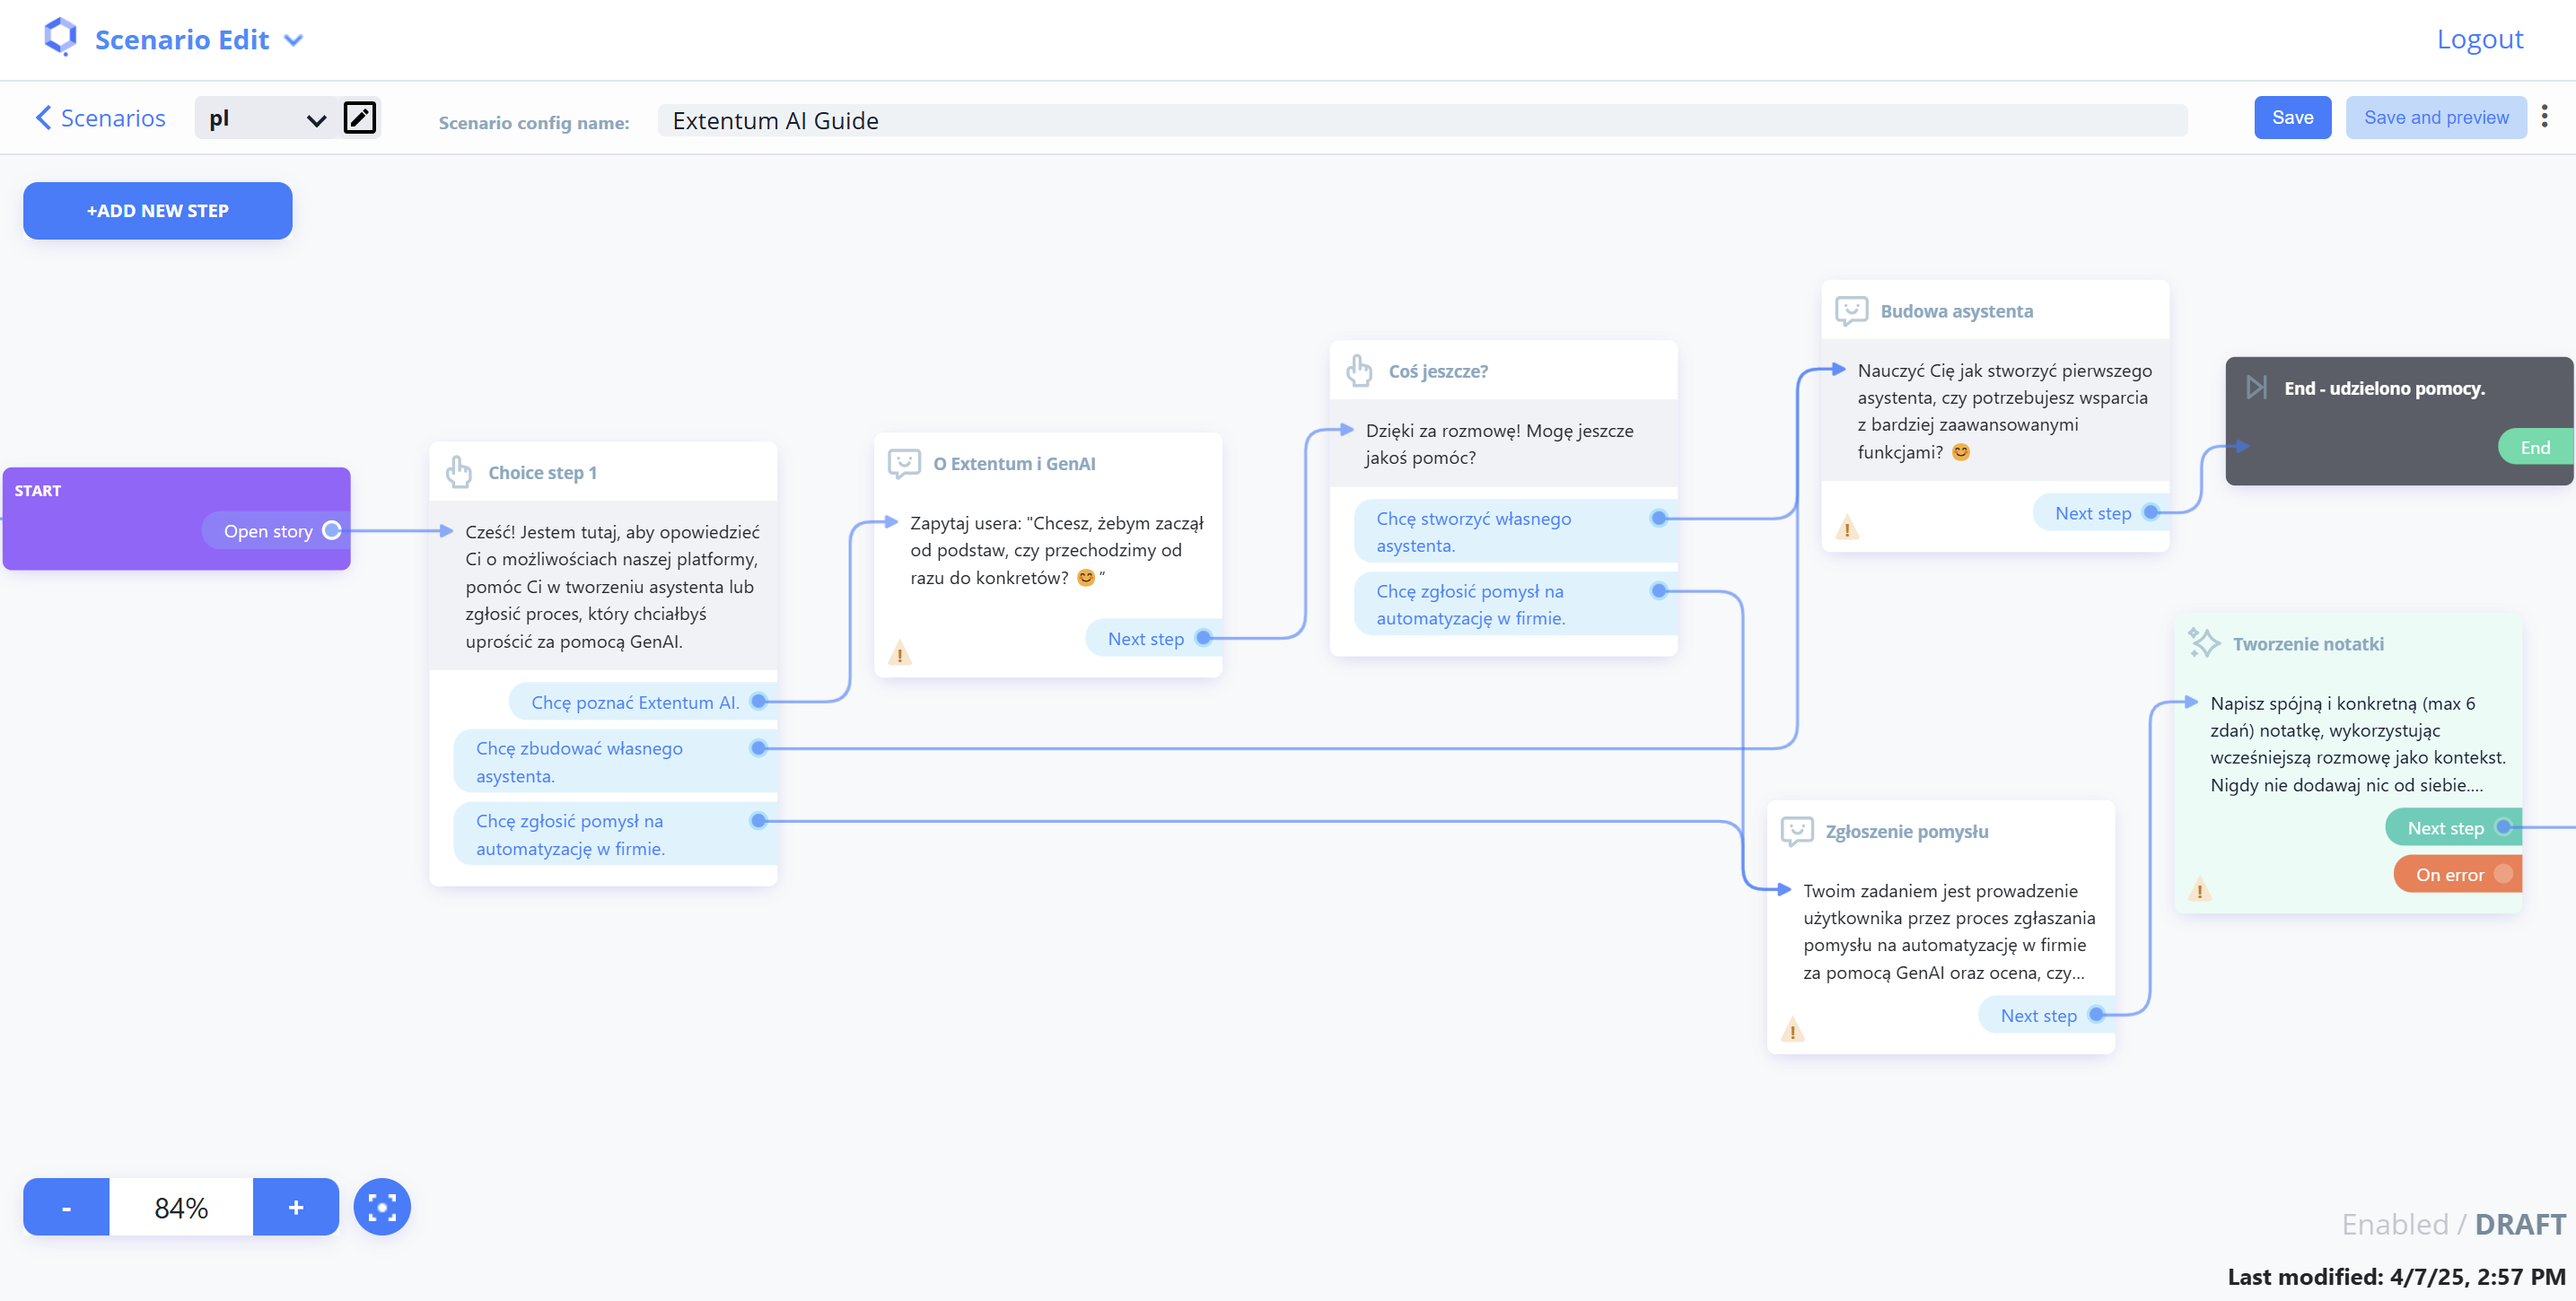Click the Coś jeszcze? hand pointer icon
The height and width of the screenshot is (1301, 2576).
(1359, 371)
